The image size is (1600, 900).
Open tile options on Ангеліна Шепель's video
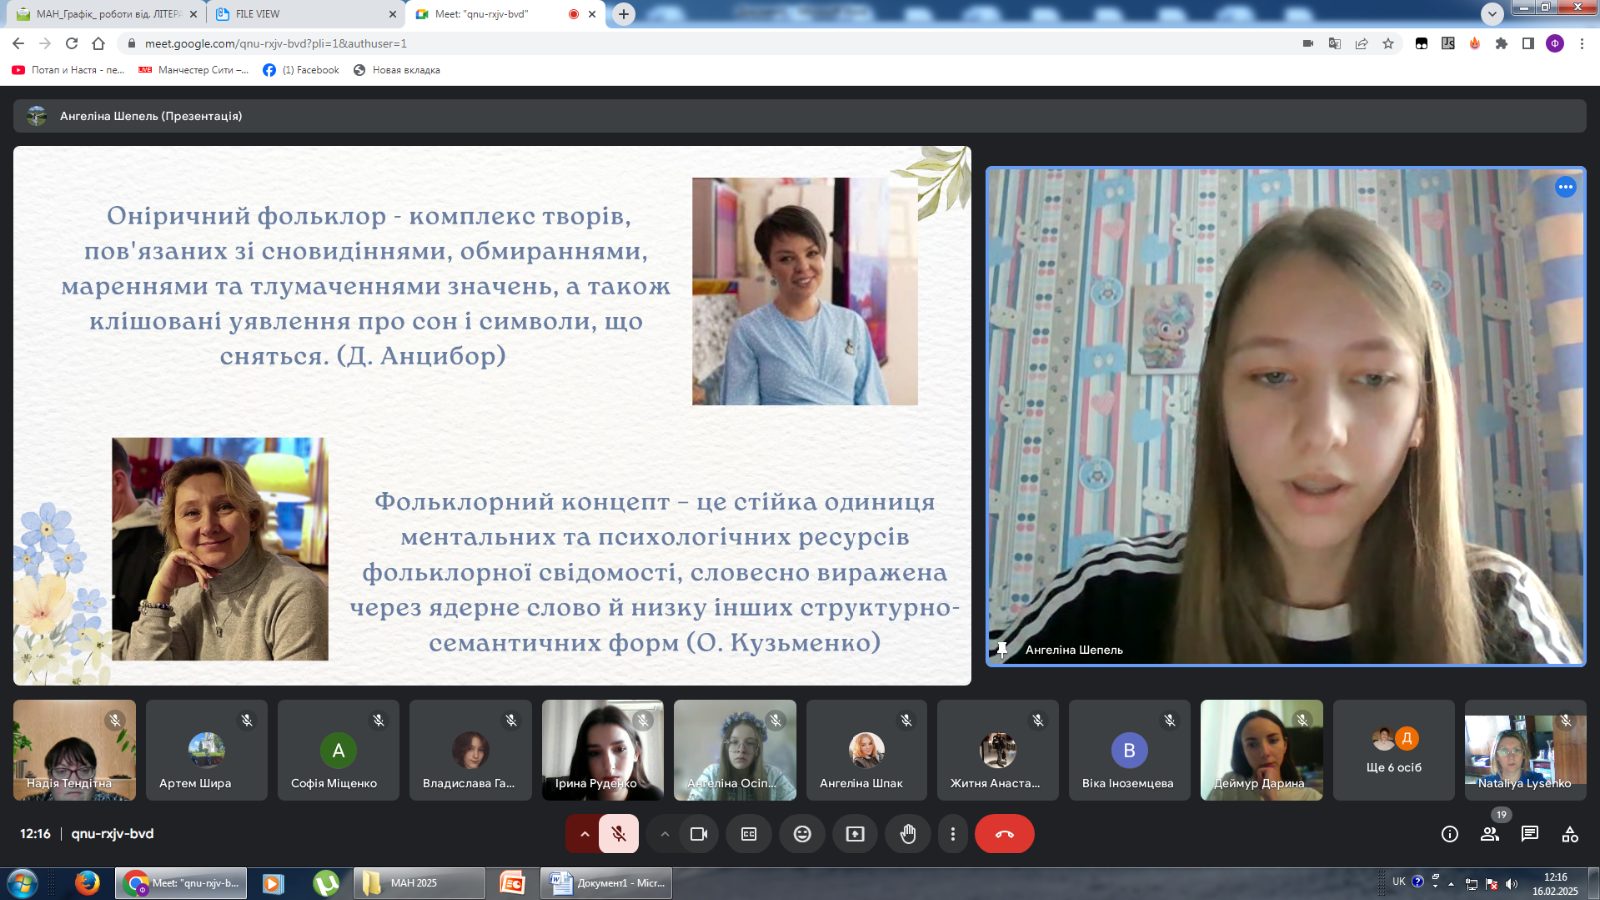1565,187
